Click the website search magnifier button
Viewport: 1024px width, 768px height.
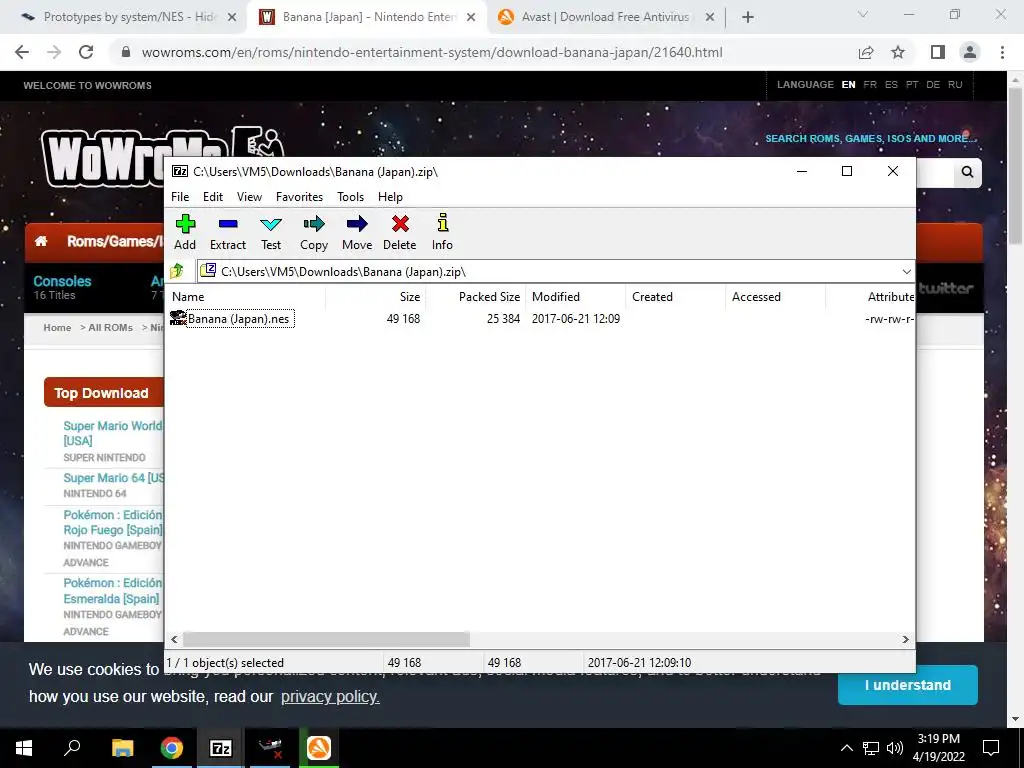tap(967, 172)
